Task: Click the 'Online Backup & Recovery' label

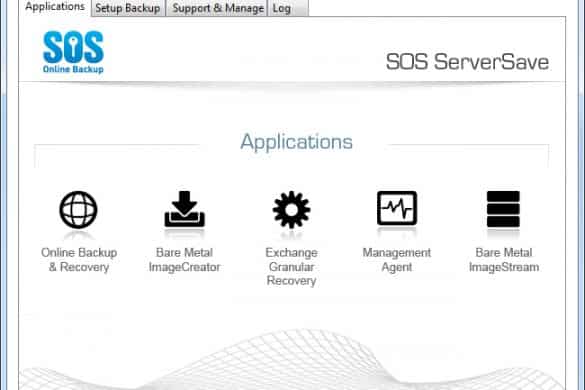Action: point(79,260)
